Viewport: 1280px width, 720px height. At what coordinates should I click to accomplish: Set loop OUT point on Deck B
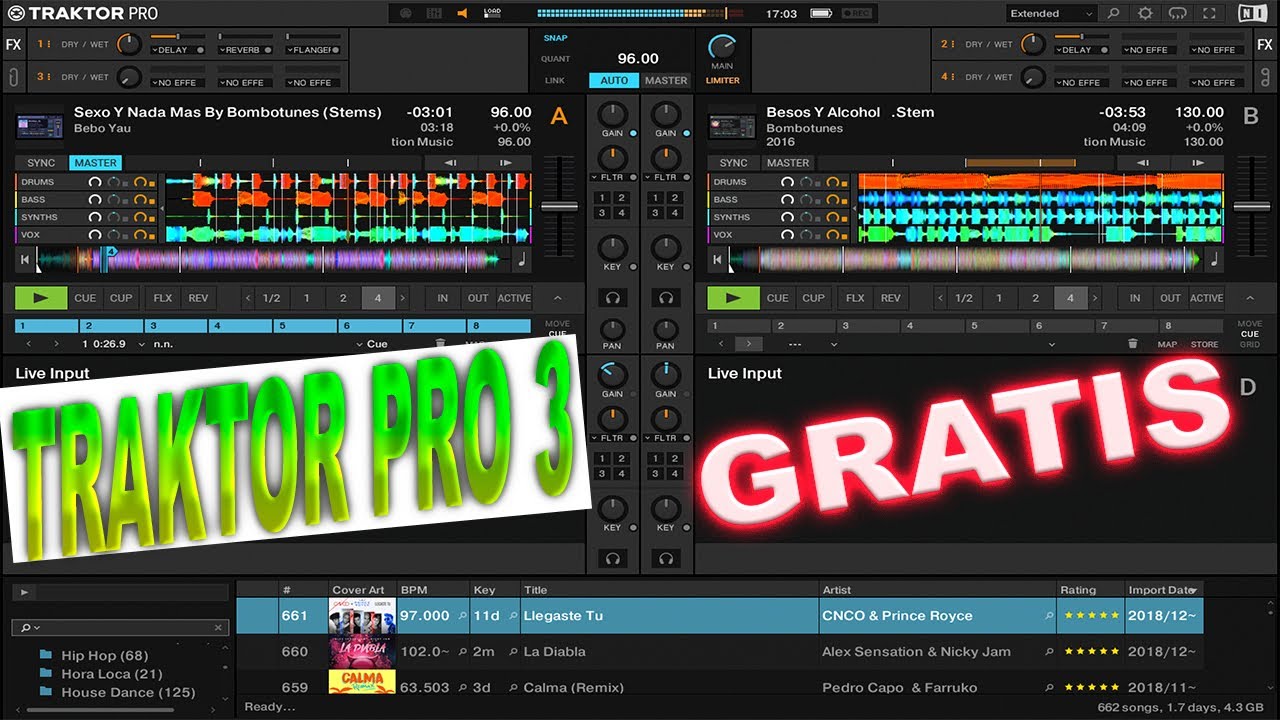(x=1170, y=298)
